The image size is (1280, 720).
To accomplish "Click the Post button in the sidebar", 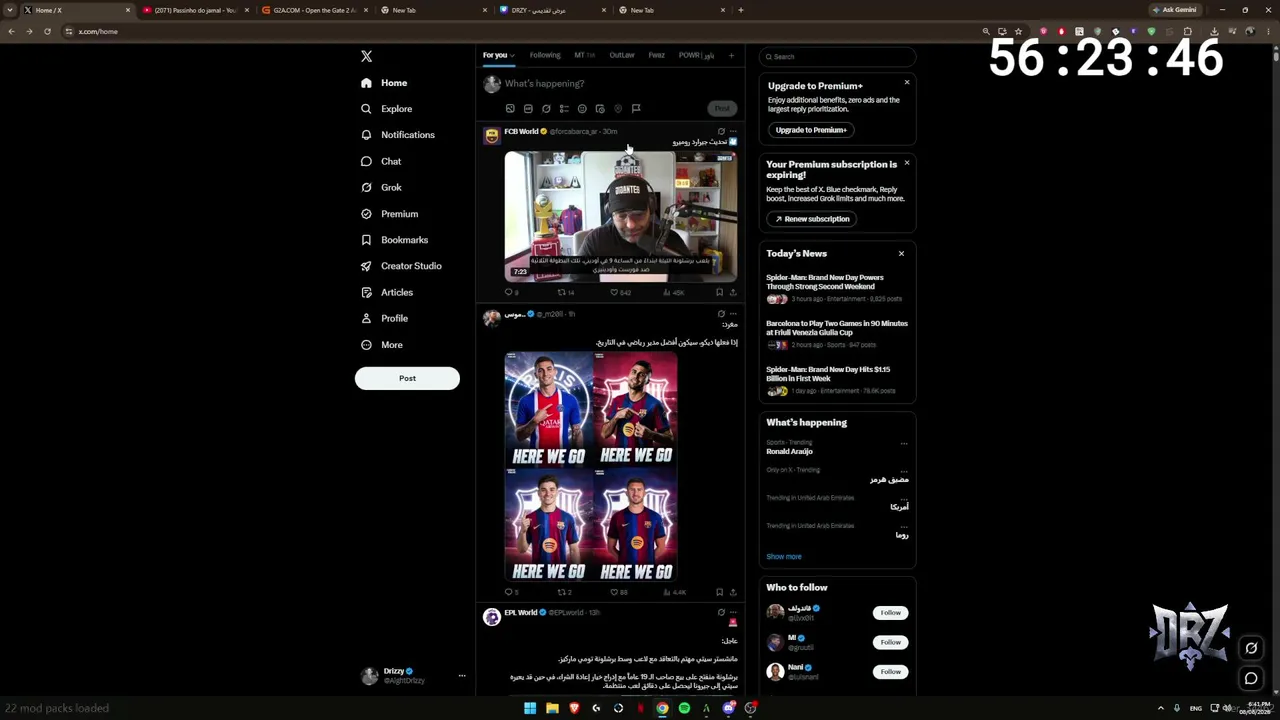I will click(407, 378).
